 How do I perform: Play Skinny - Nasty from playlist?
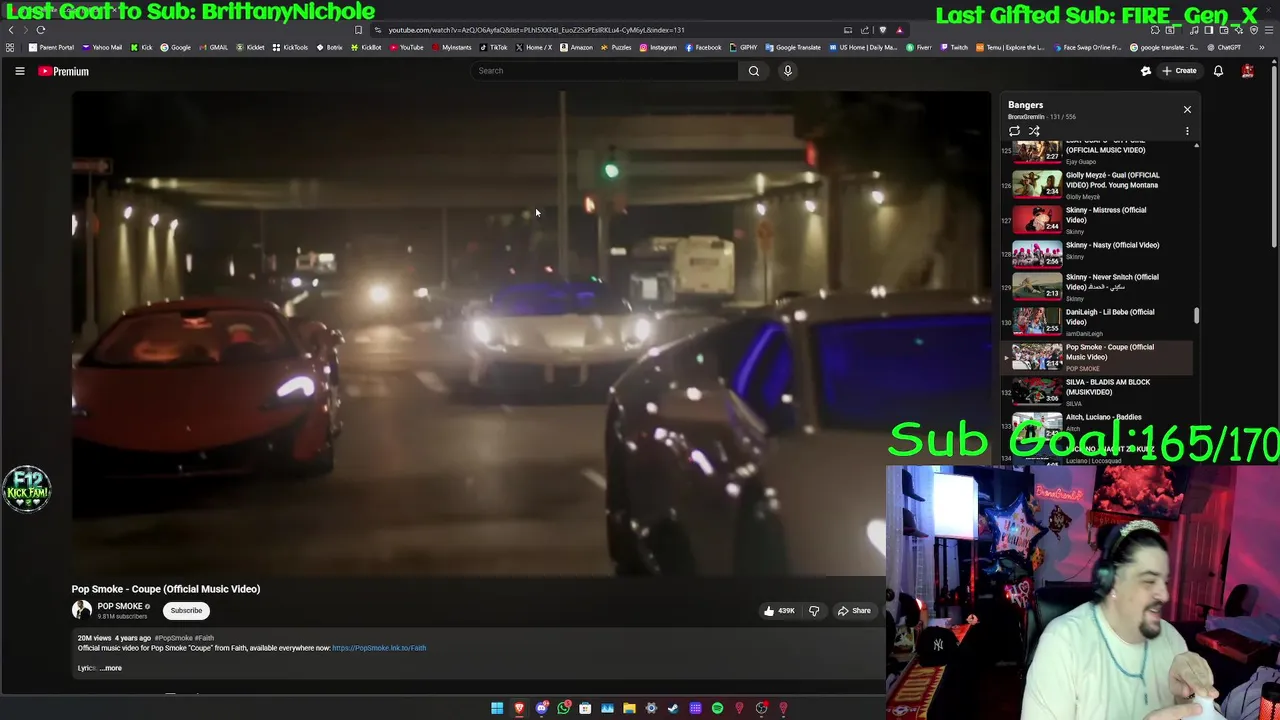click(1097, 254)
